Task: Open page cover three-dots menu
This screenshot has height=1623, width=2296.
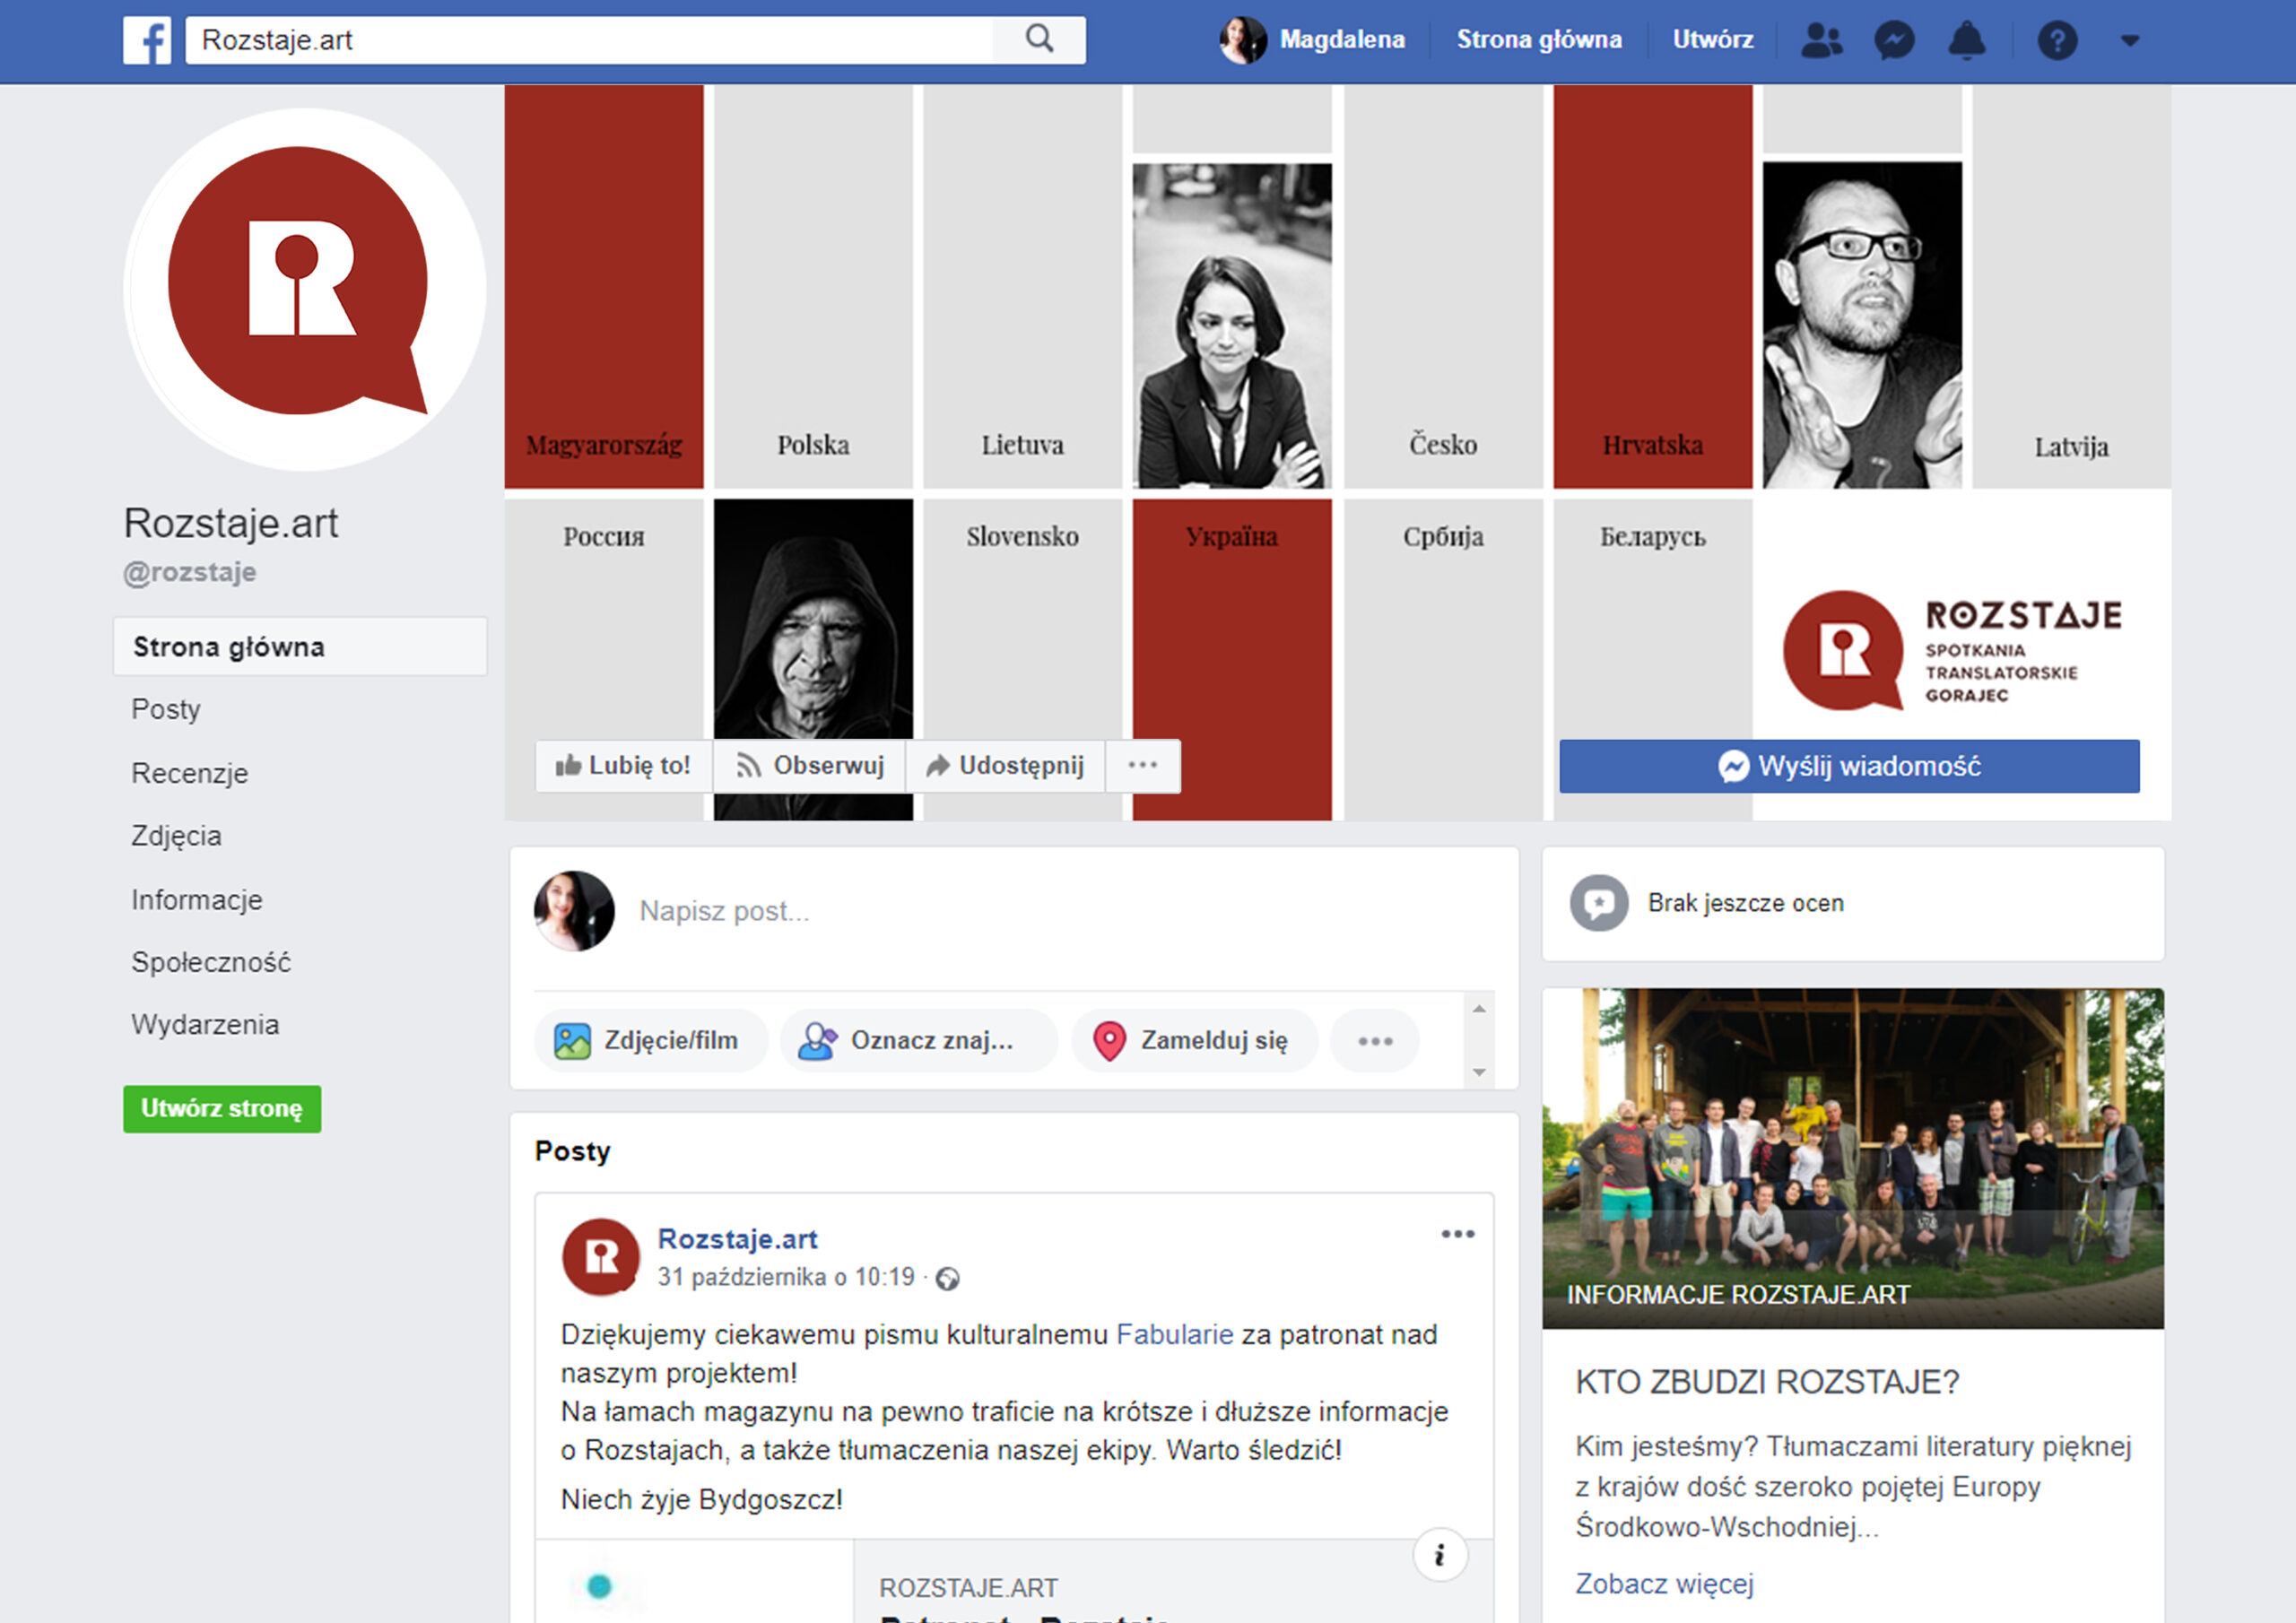Action: pyautogui.click(x=1142, y=766)
